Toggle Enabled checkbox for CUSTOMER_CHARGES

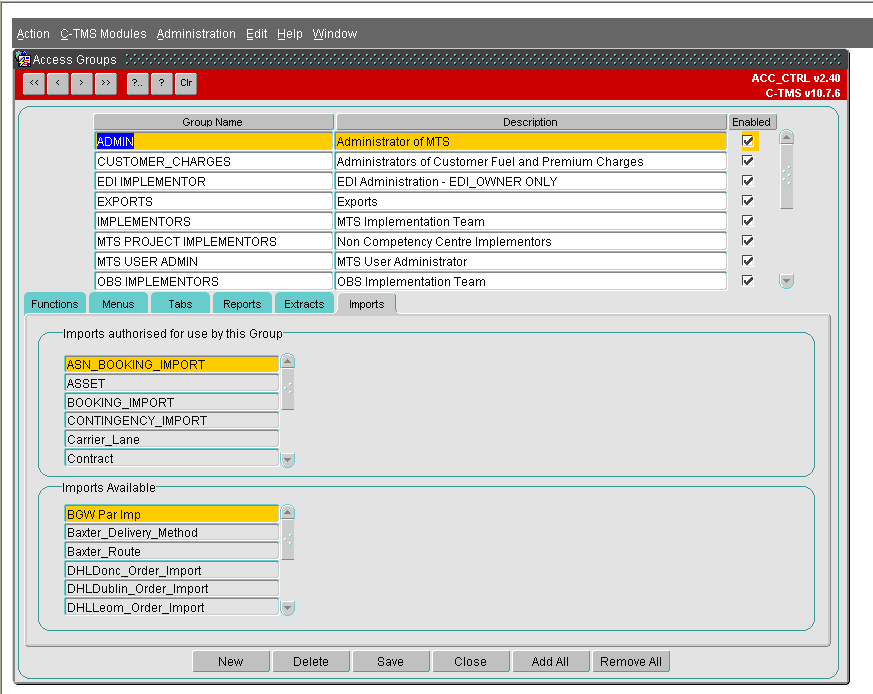(748, 161)
